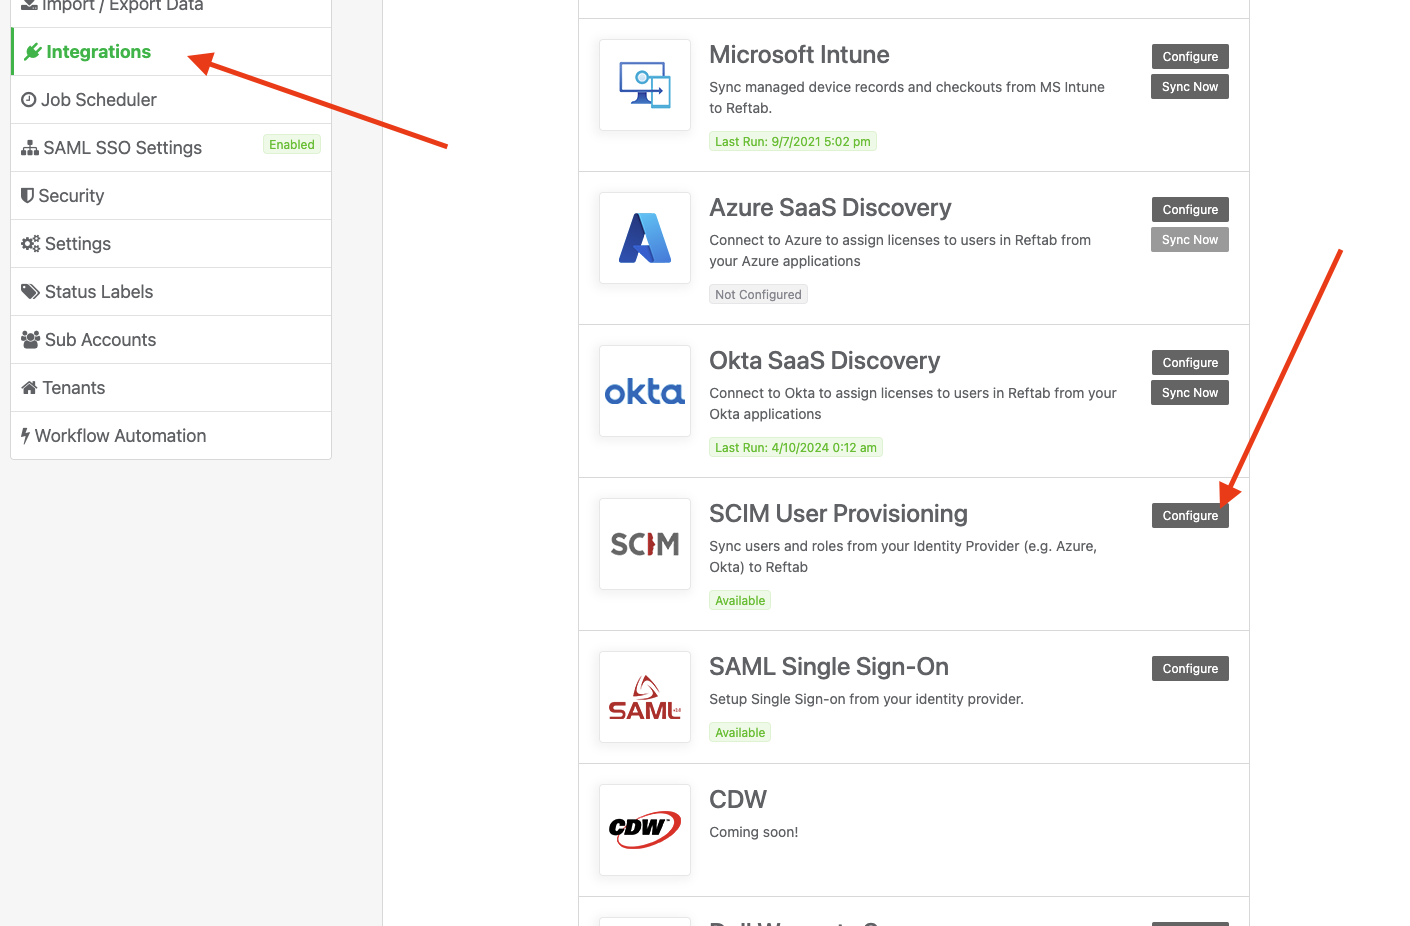Viewport: 1410px width, 926px height.
Task: Click the SAML logo image
Action: [x=644, y=697]
